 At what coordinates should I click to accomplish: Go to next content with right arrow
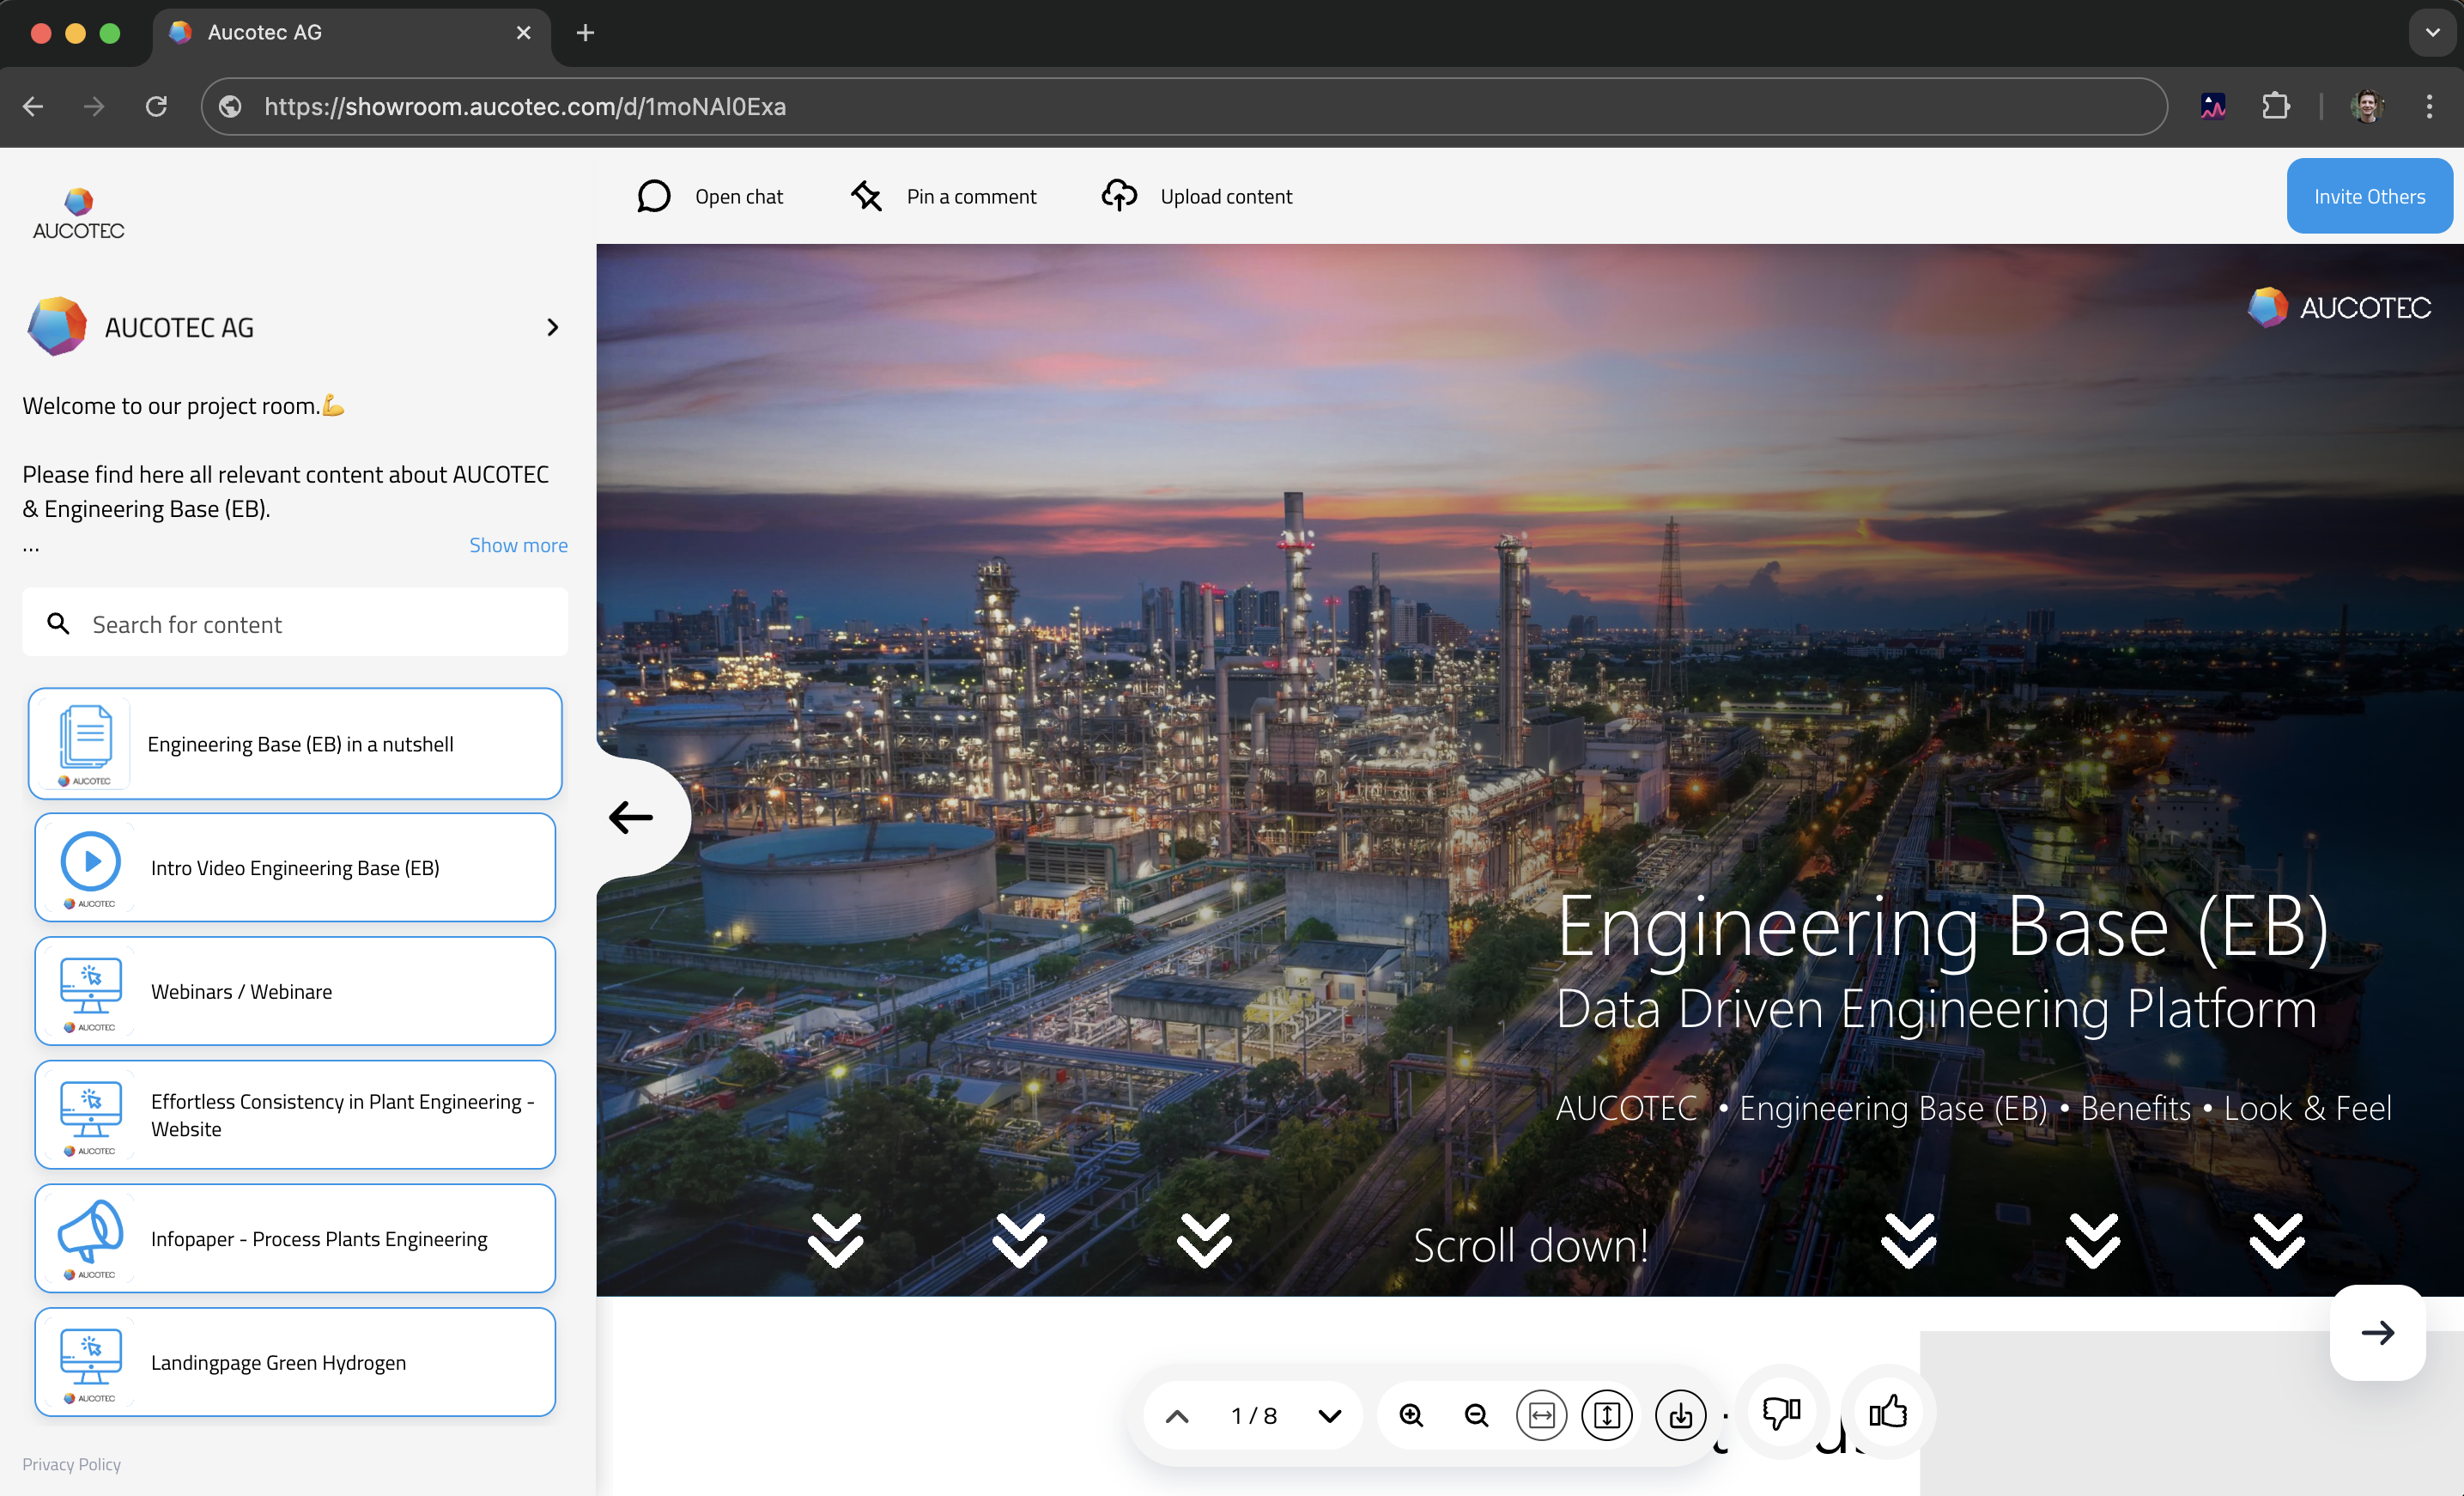tap(2377, 1332)
